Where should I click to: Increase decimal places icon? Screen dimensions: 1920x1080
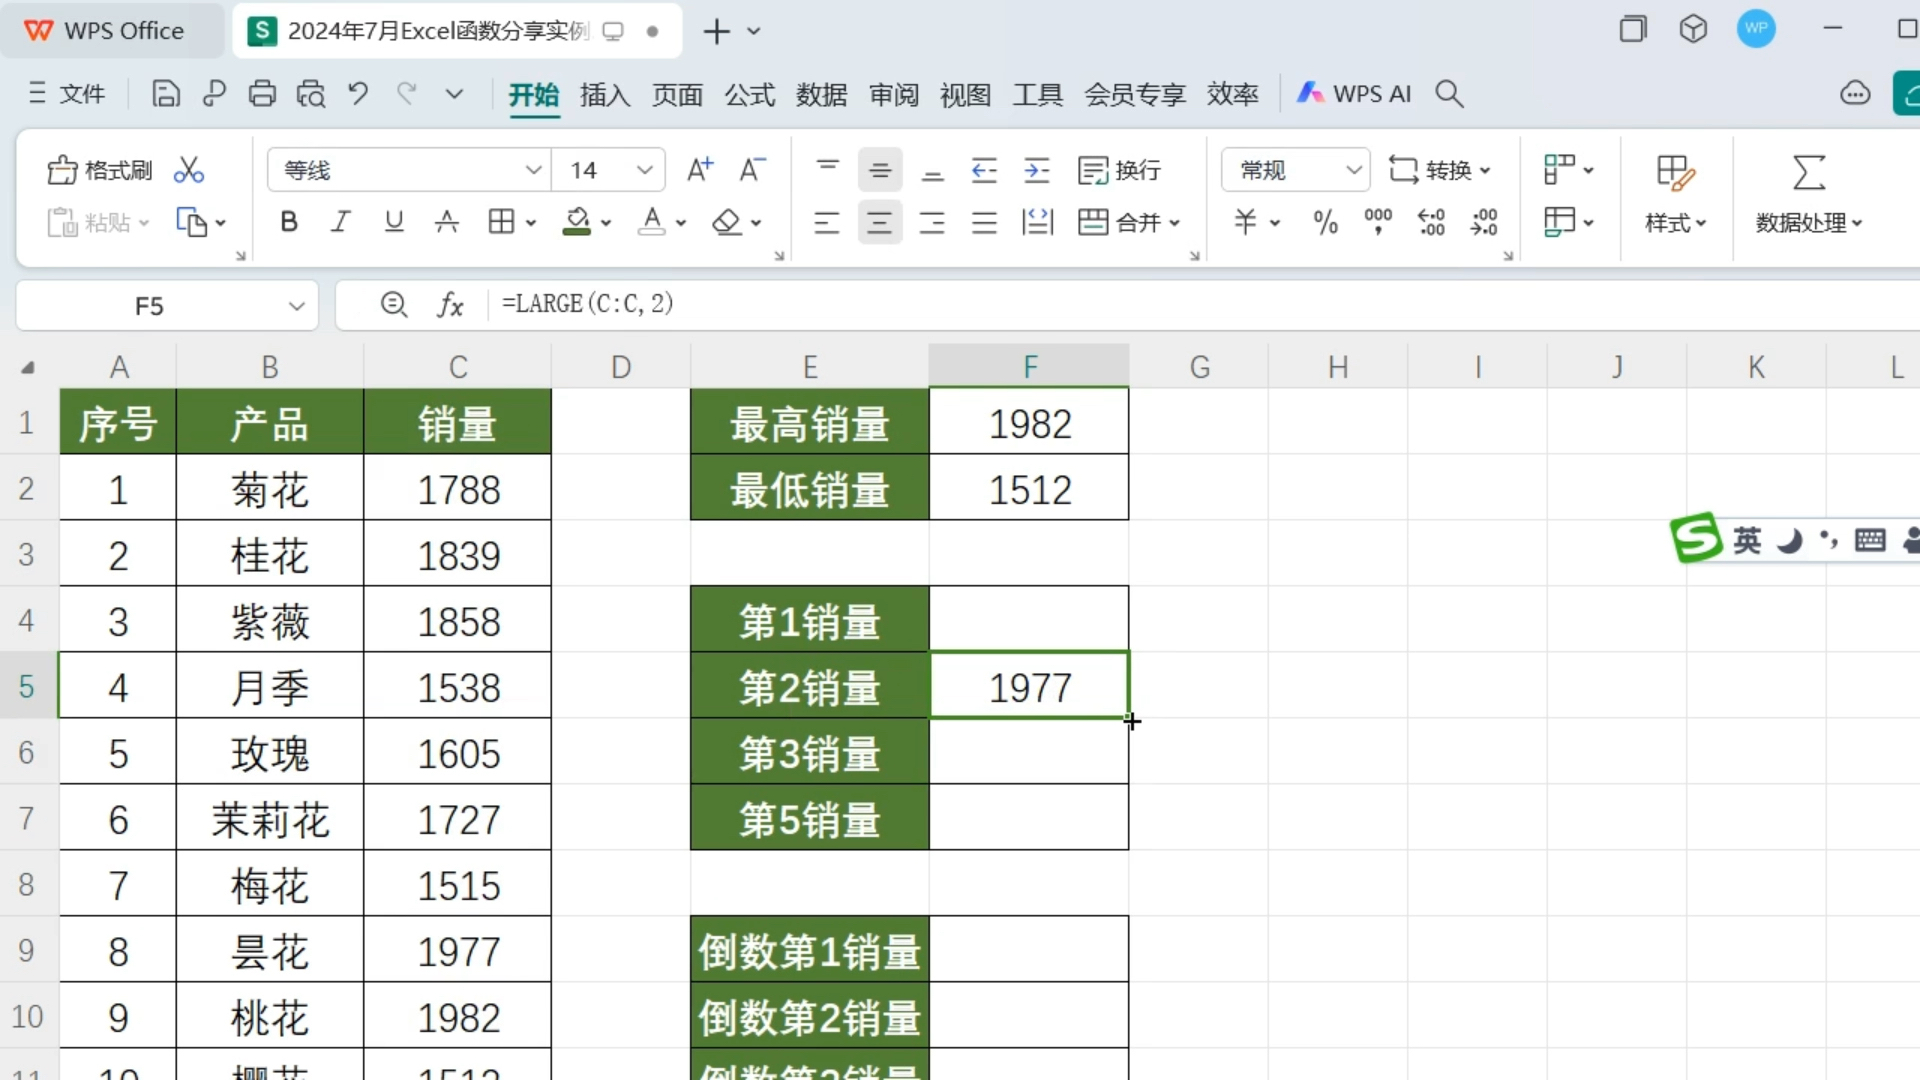(x=1432, y=222)
